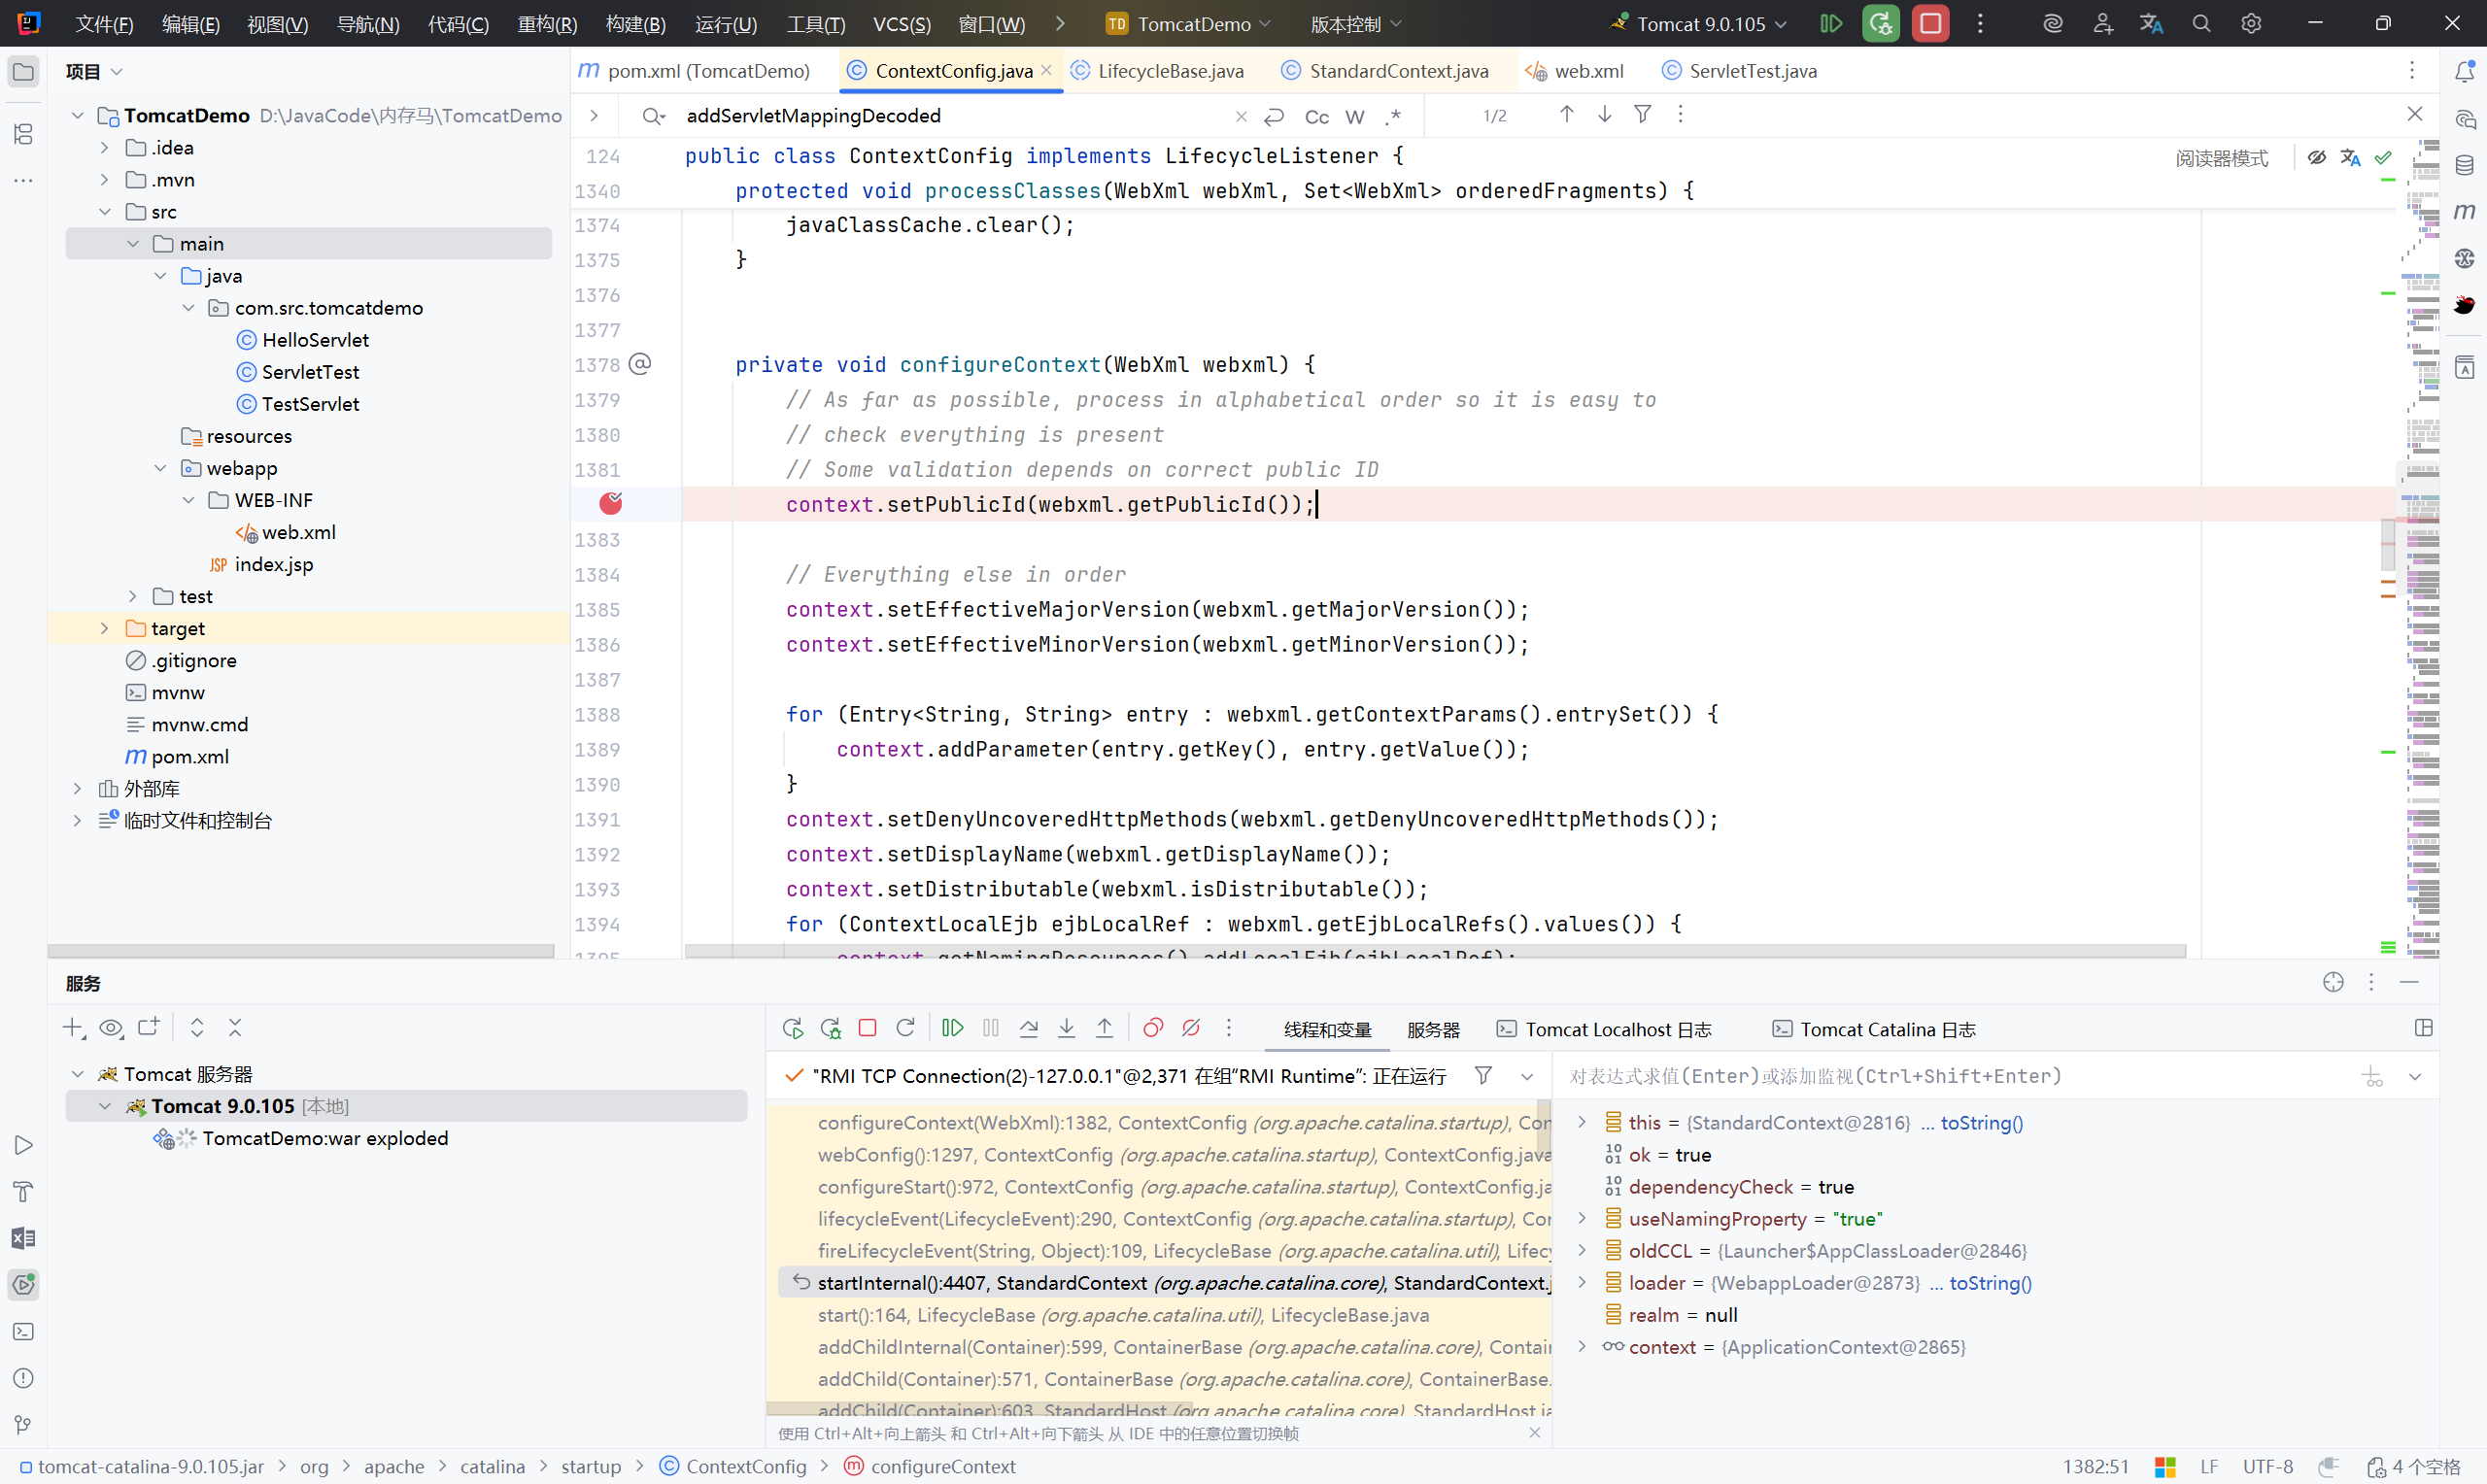Viewport: 2487px width, 1484px height.
Task: Open View Breakpoints red circles icon
Action: pyautogui.click(x=1152, y=1028)
